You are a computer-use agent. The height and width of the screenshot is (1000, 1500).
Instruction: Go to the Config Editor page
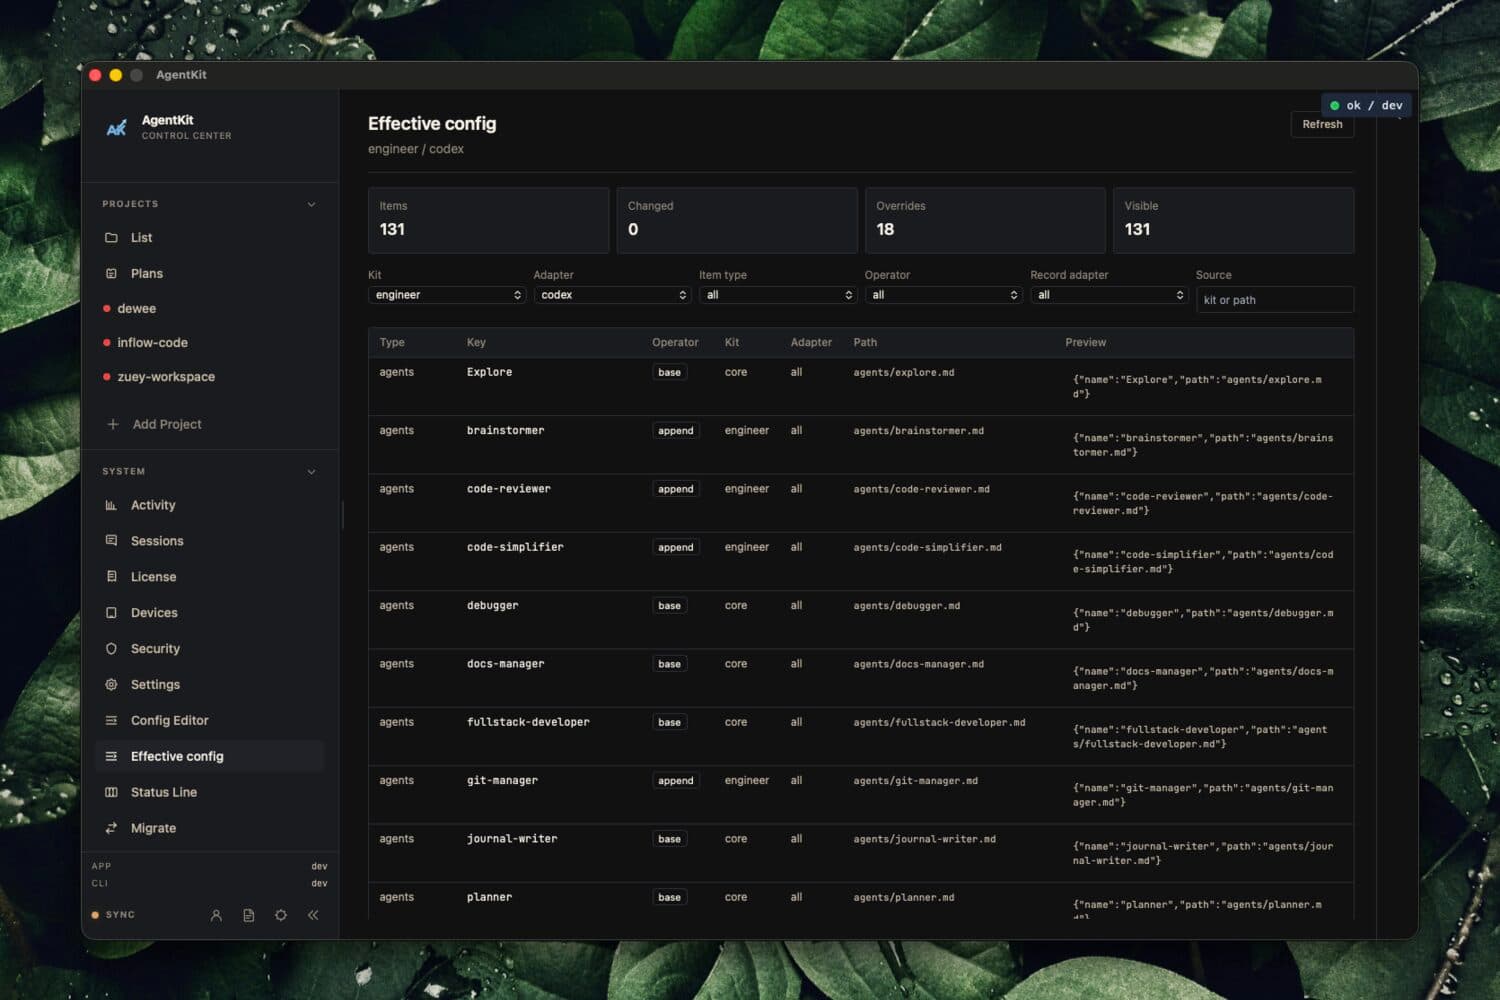pyautogui.click(x=170, y=721)
